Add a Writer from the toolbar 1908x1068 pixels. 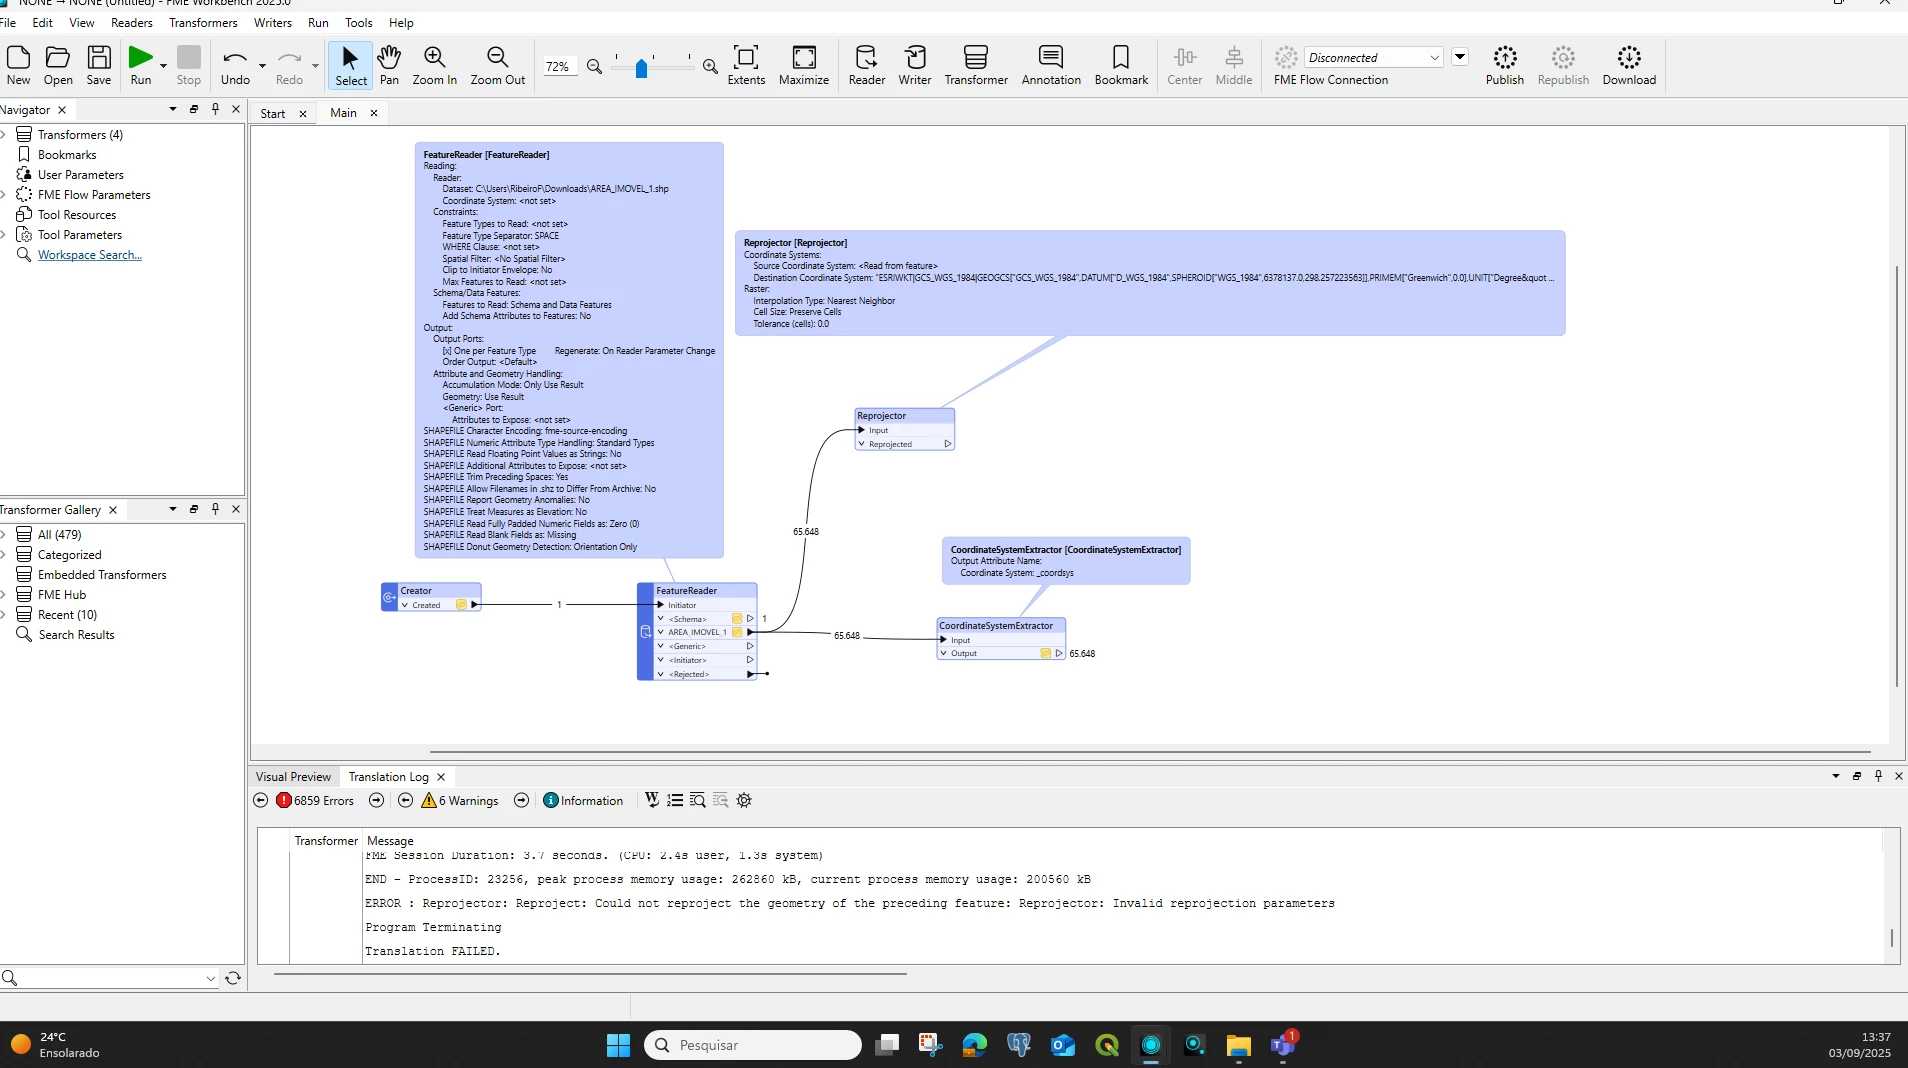click(914, 66)
